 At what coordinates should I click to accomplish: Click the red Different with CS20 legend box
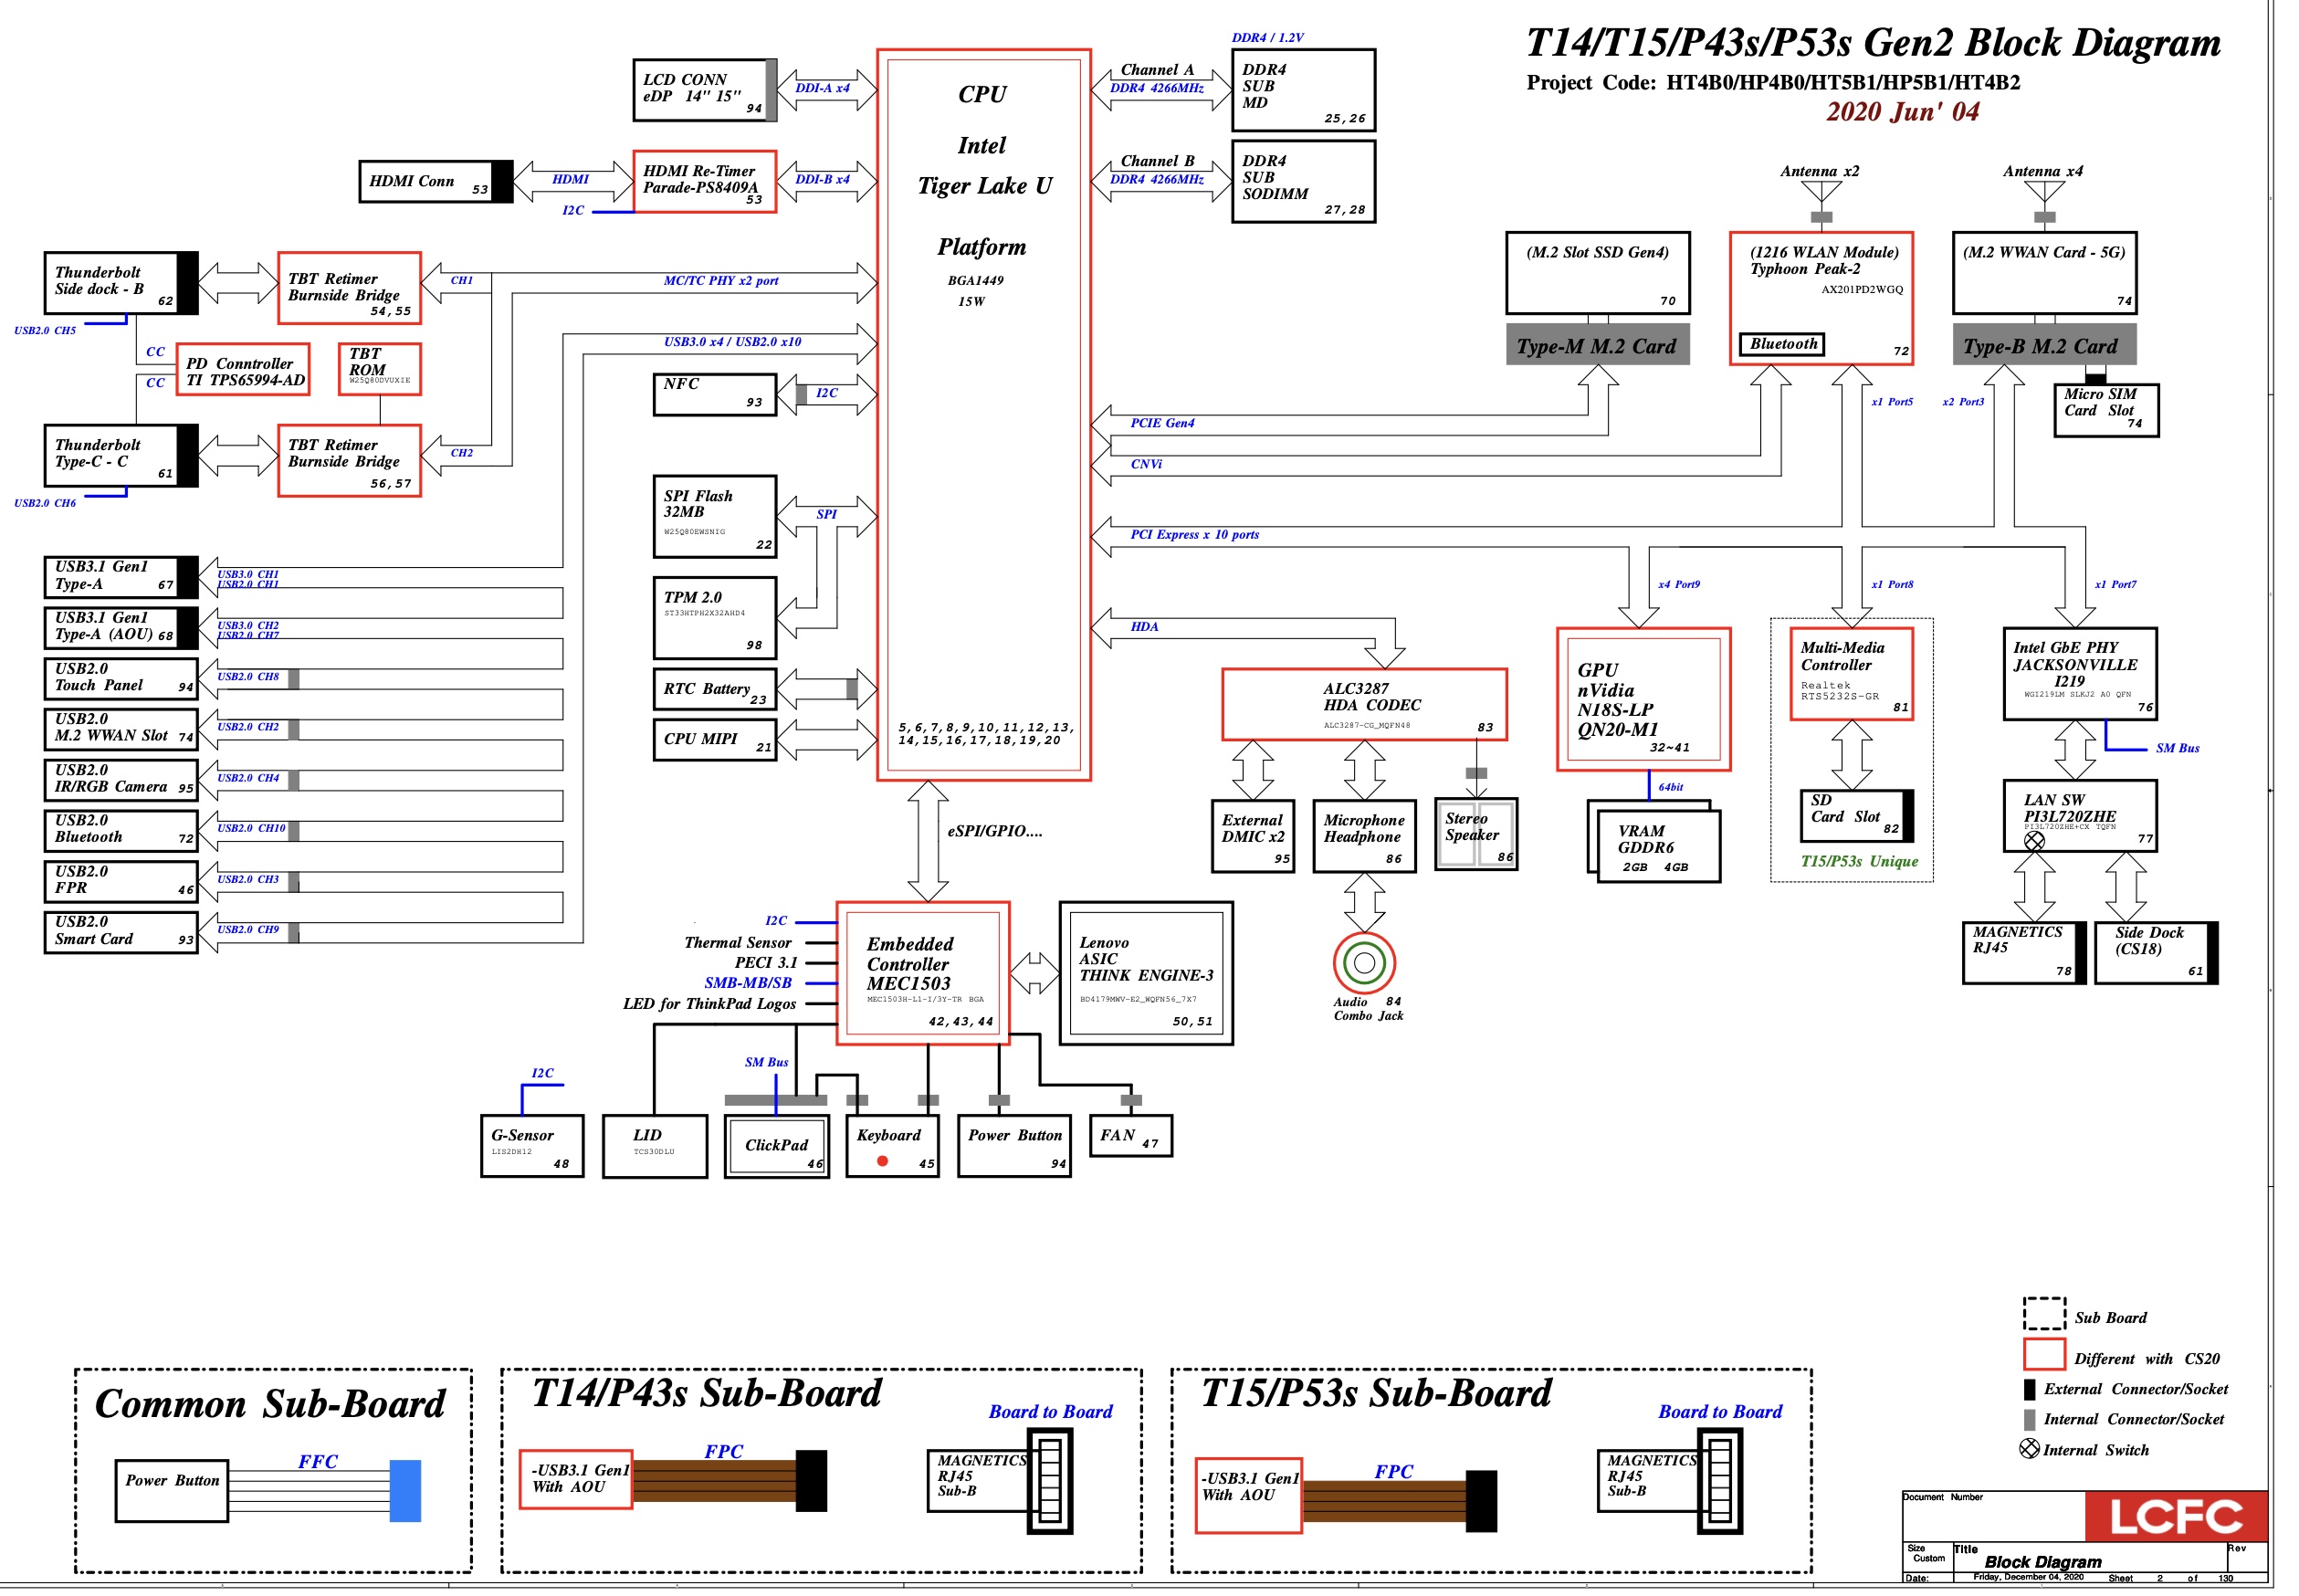[x=2044, y=1354]
